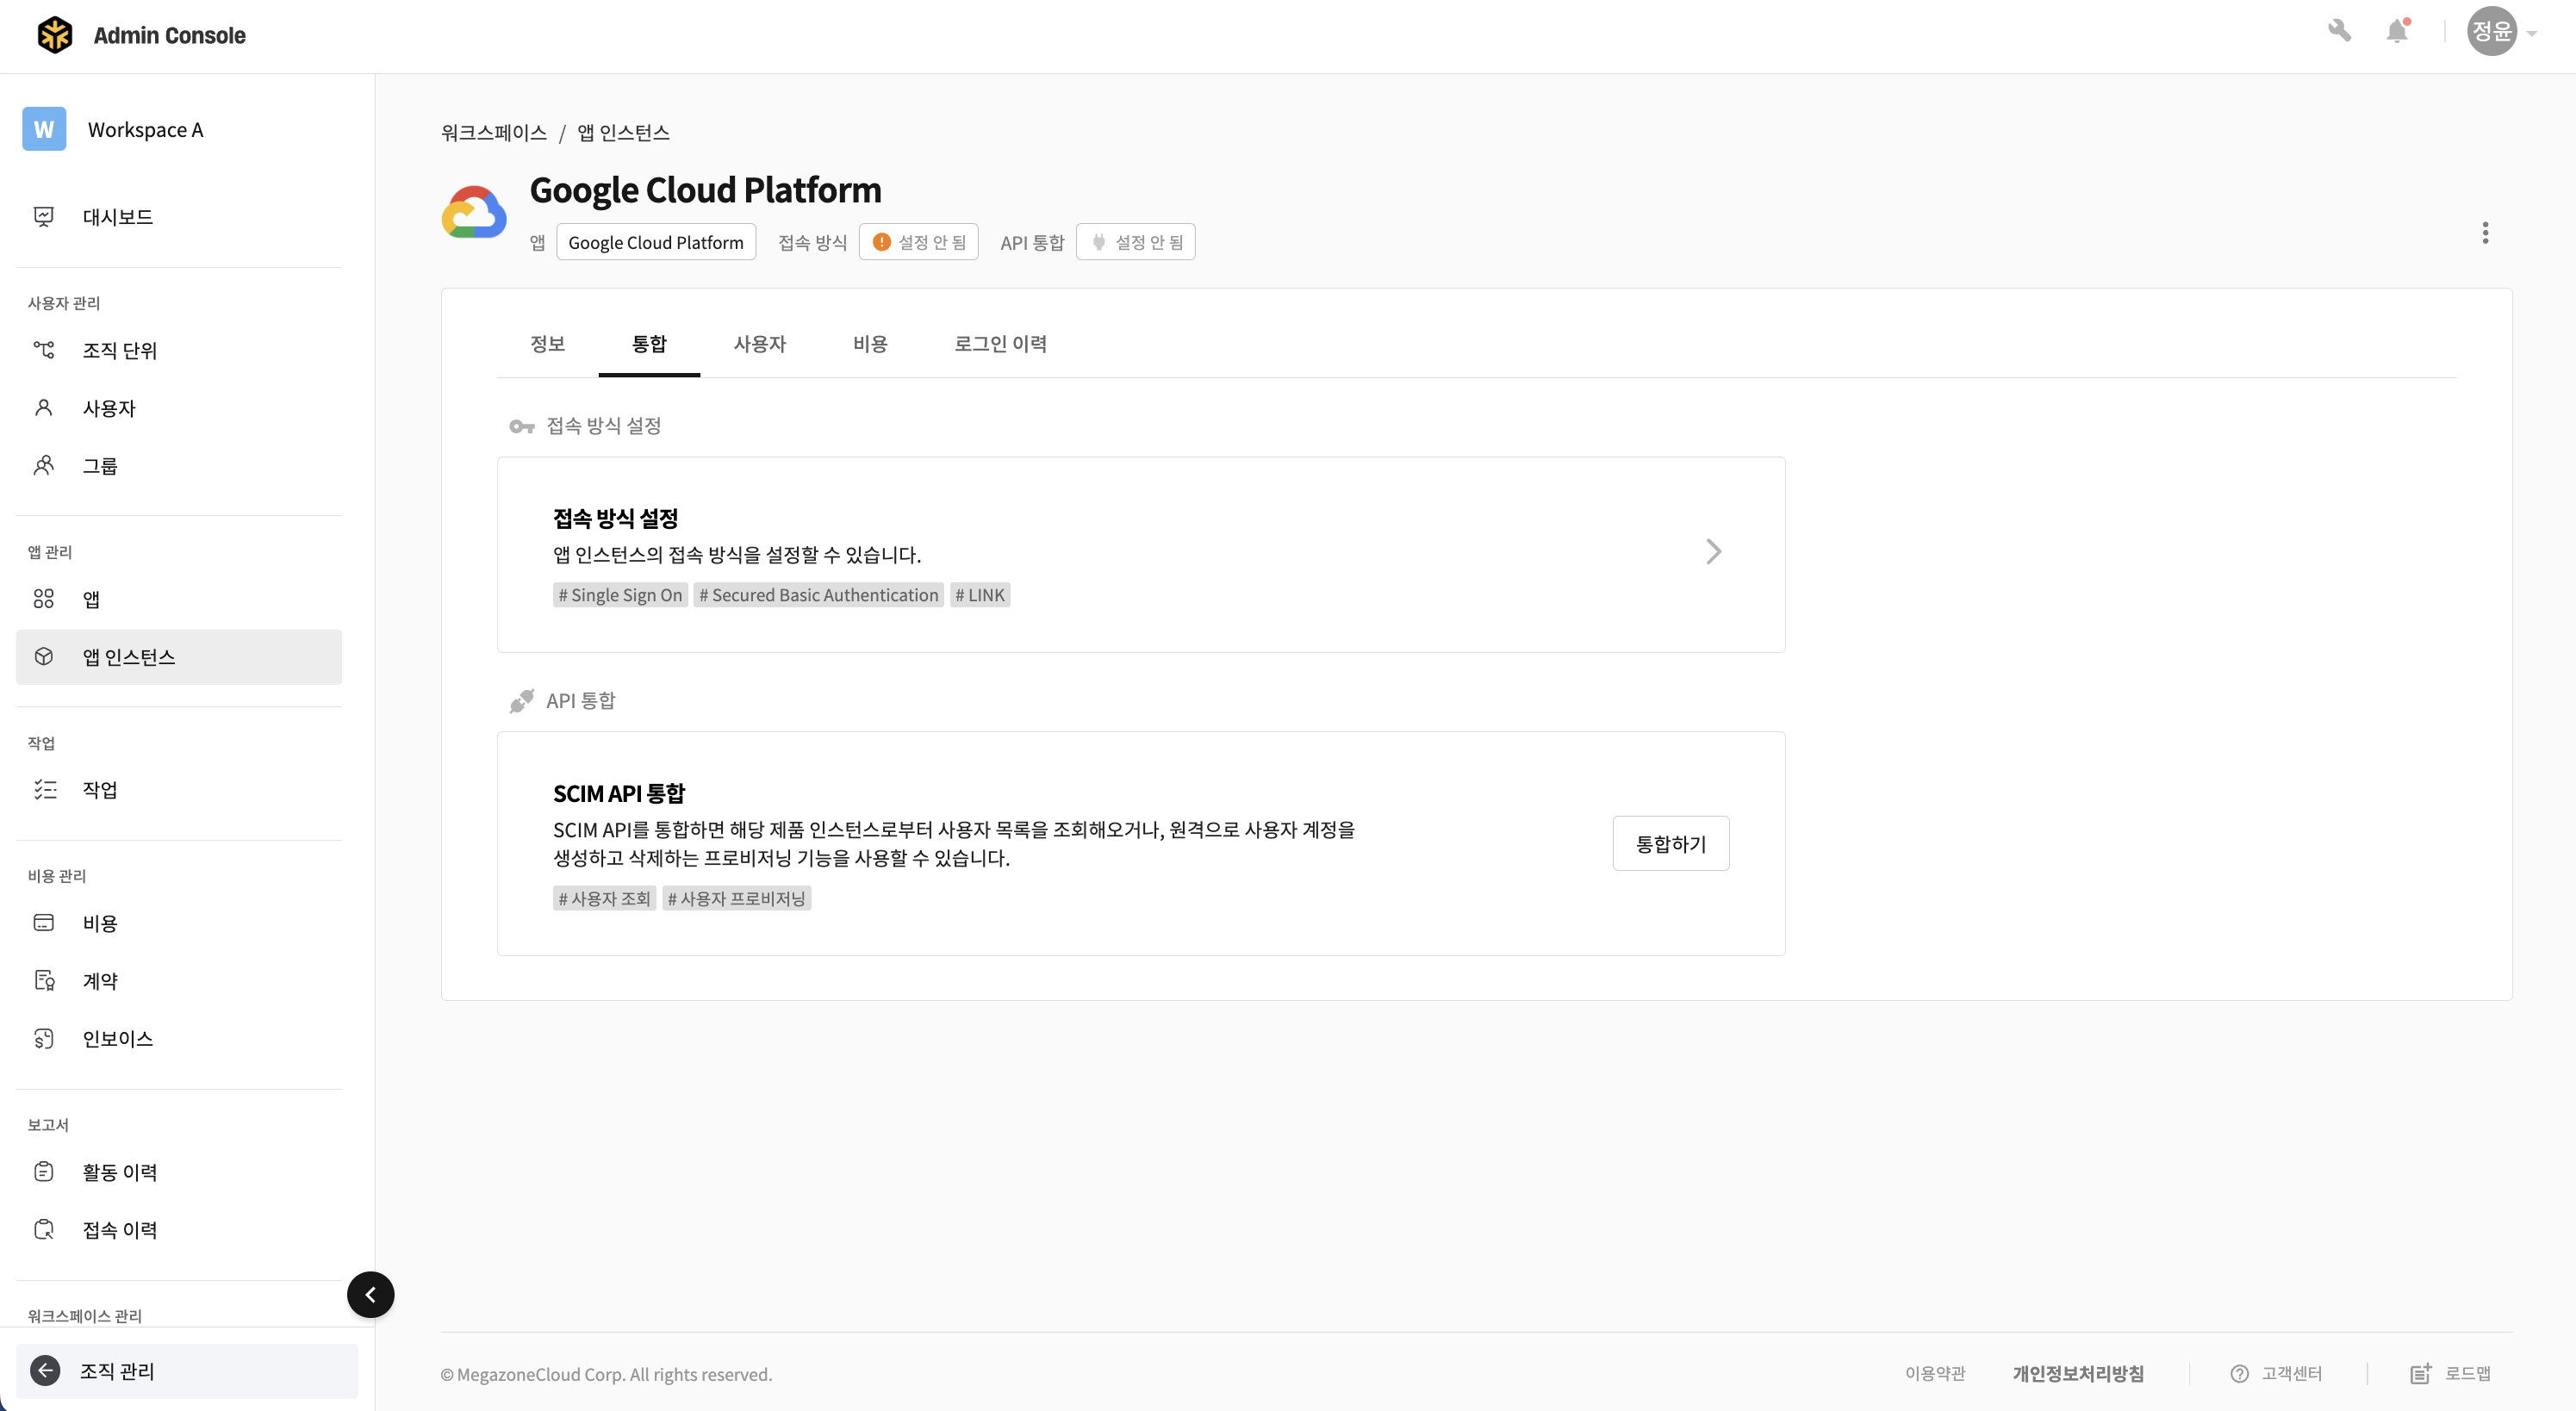
Task: Open 접속 방식 설정 via right chevron
Action: (x=1713, y=552)
